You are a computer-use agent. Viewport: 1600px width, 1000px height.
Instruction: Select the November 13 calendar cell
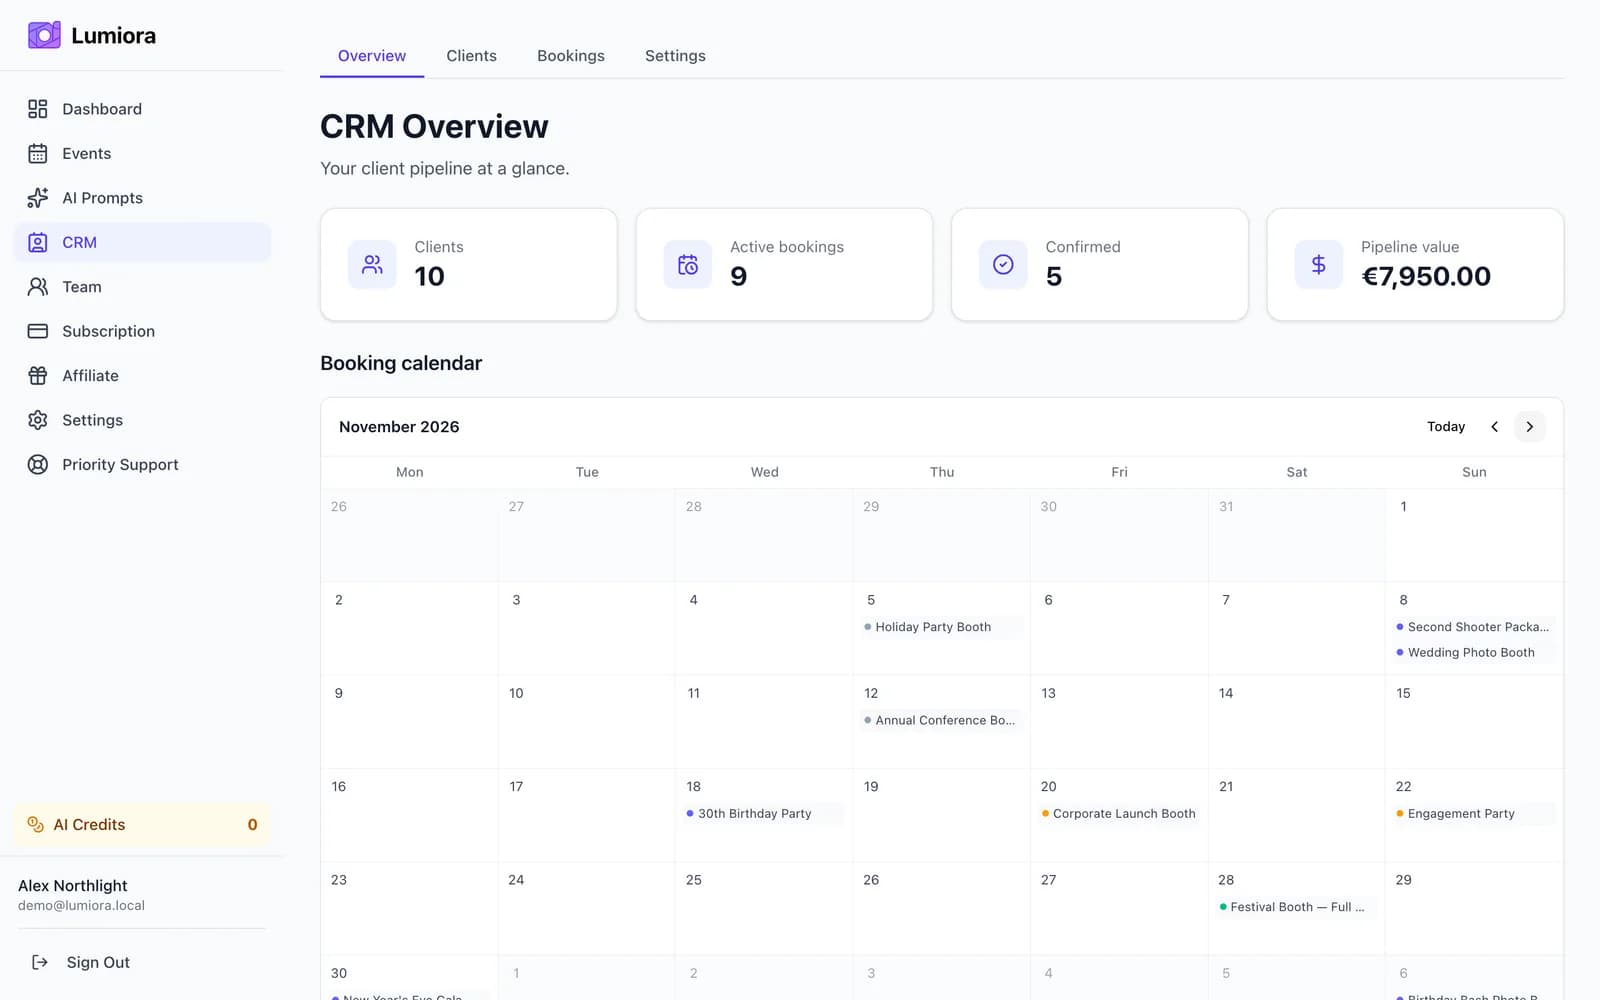(1119, 722)
